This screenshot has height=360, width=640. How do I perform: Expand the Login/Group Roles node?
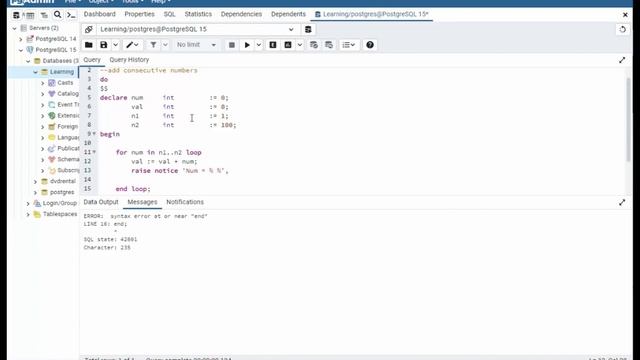click(x=28, y=203)
